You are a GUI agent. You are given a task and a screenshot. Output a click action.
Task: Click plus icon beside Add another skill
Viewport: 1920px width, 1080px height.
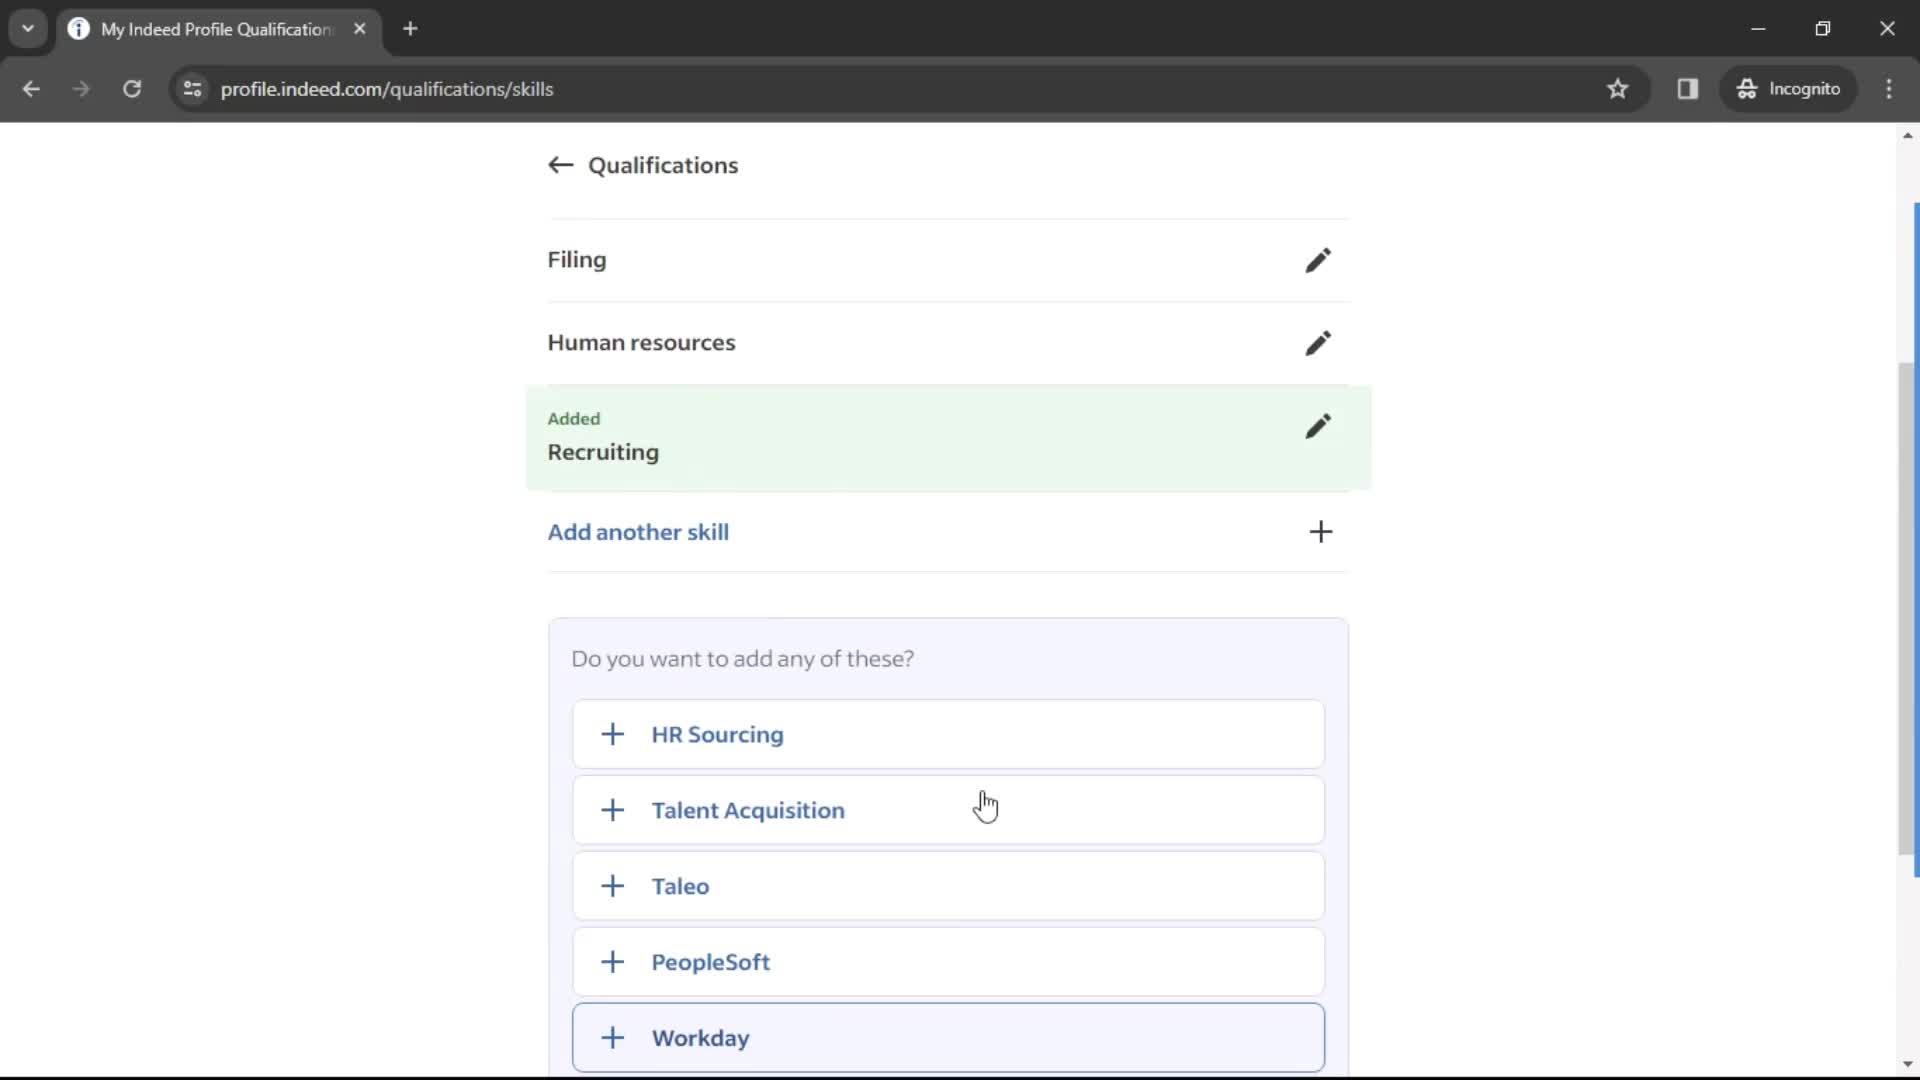pos(1320,532)
